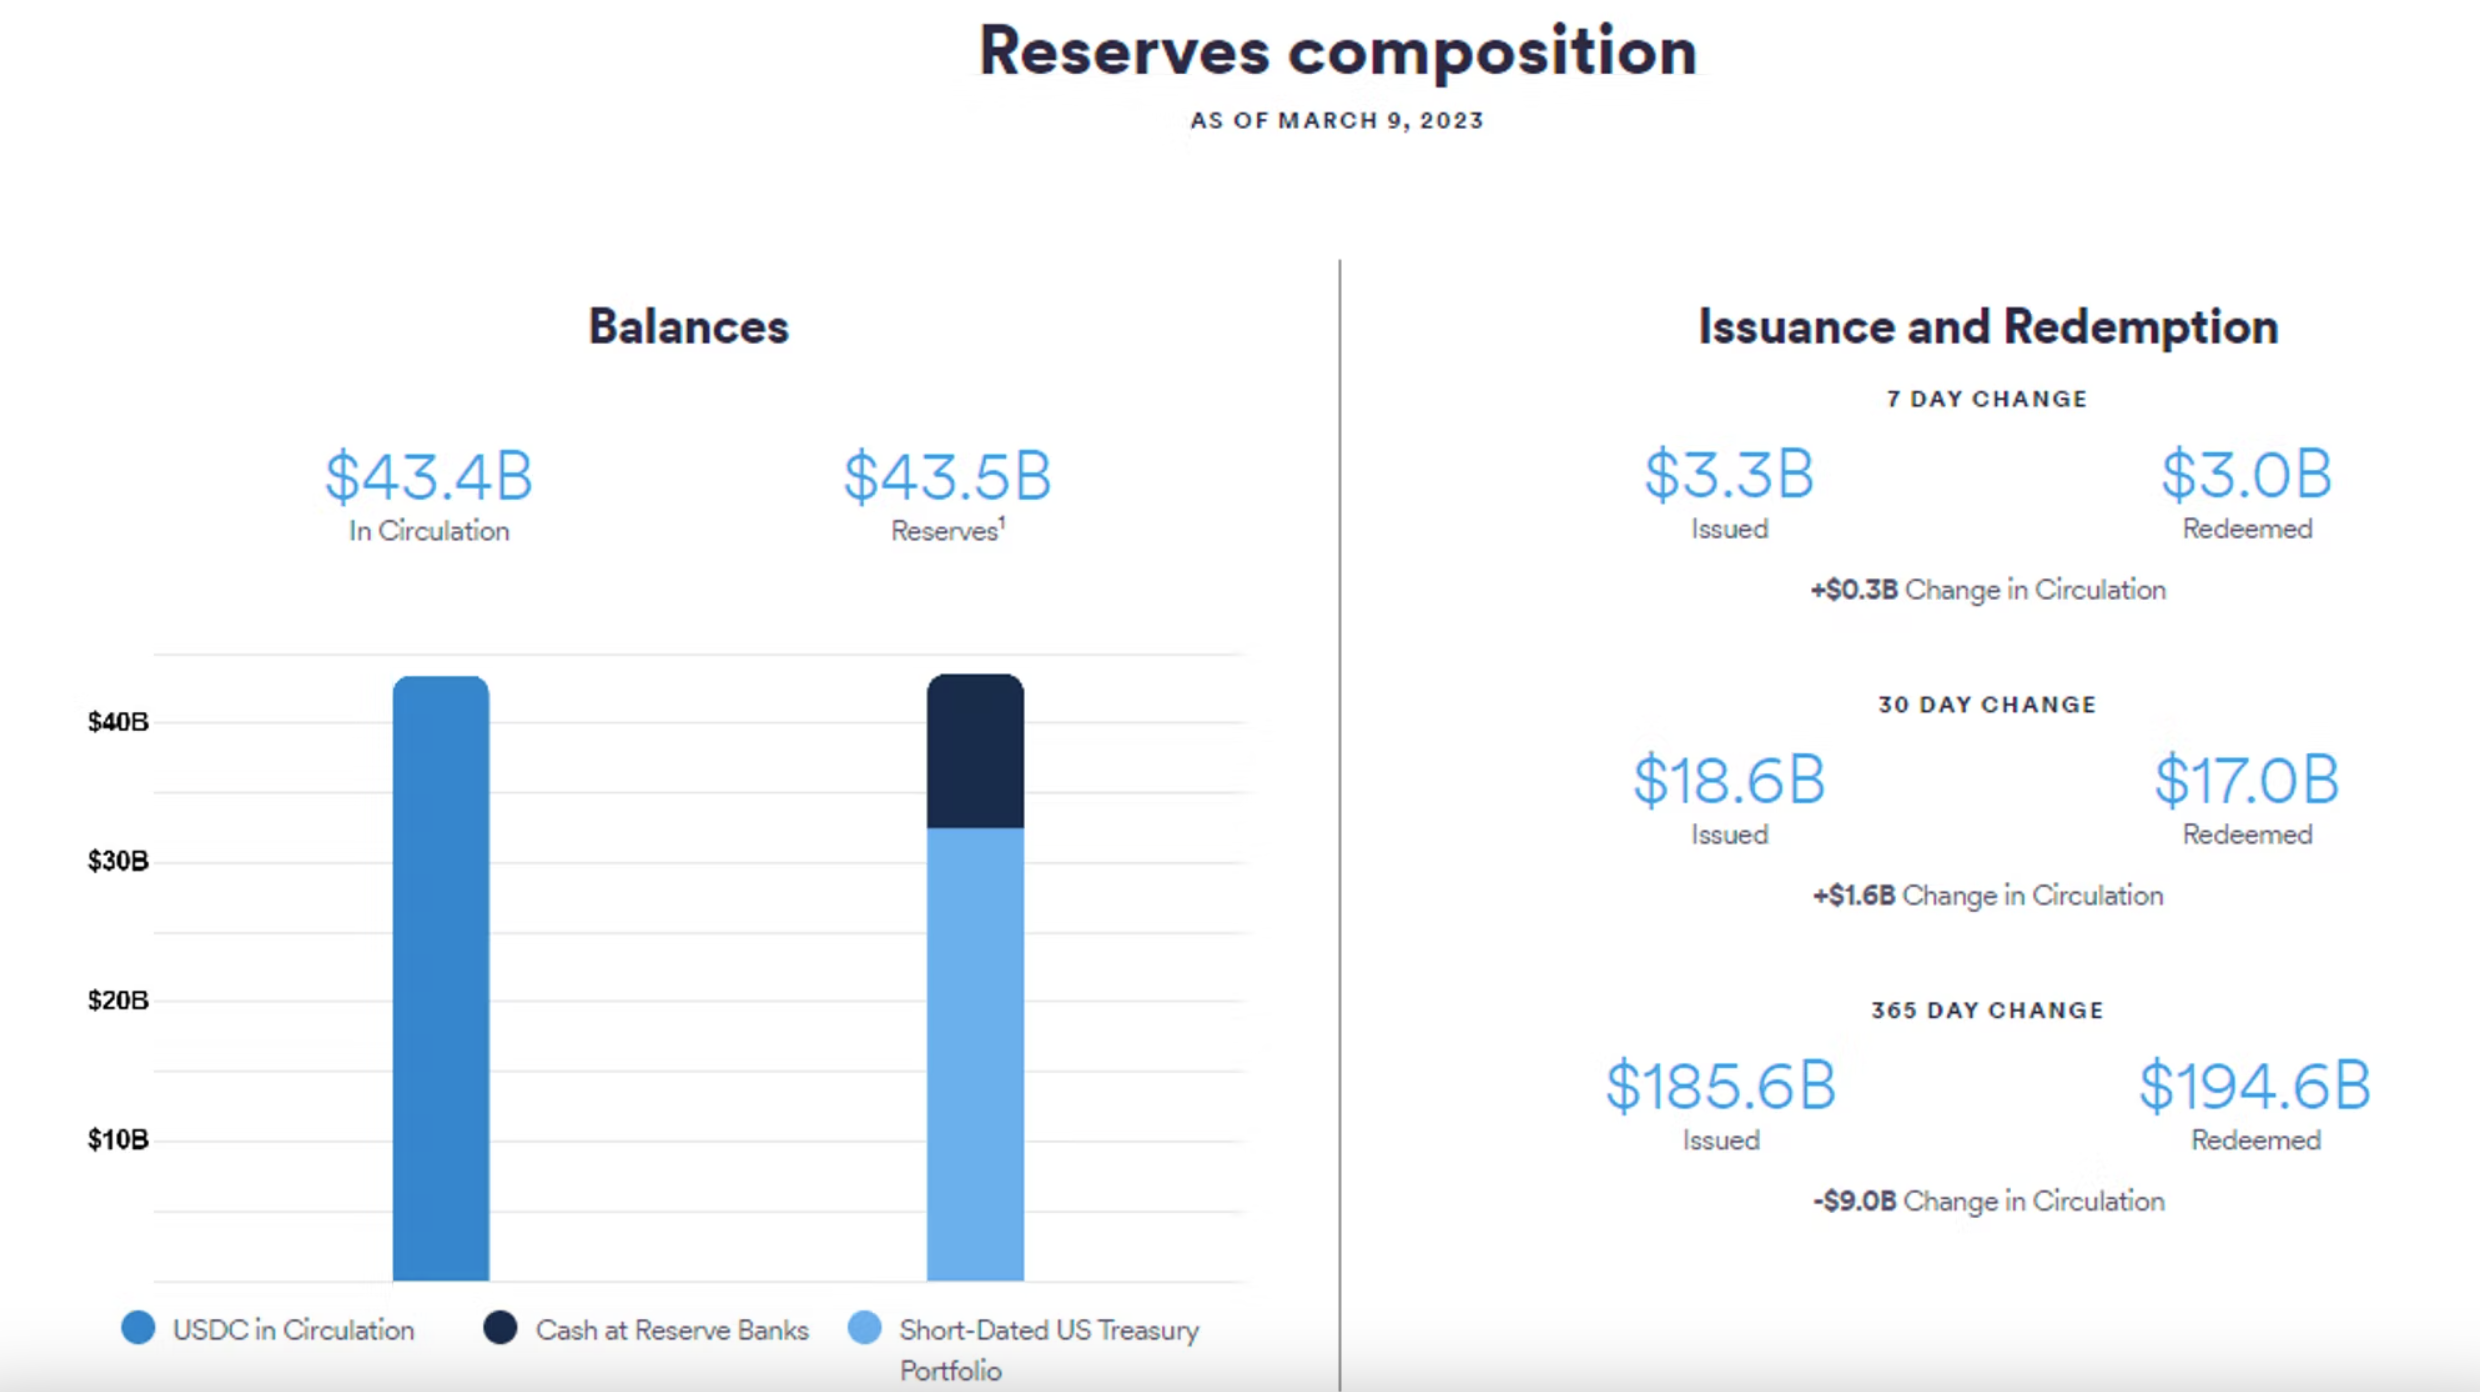Click the $43.5B Reserves figure

pos(947,476)
